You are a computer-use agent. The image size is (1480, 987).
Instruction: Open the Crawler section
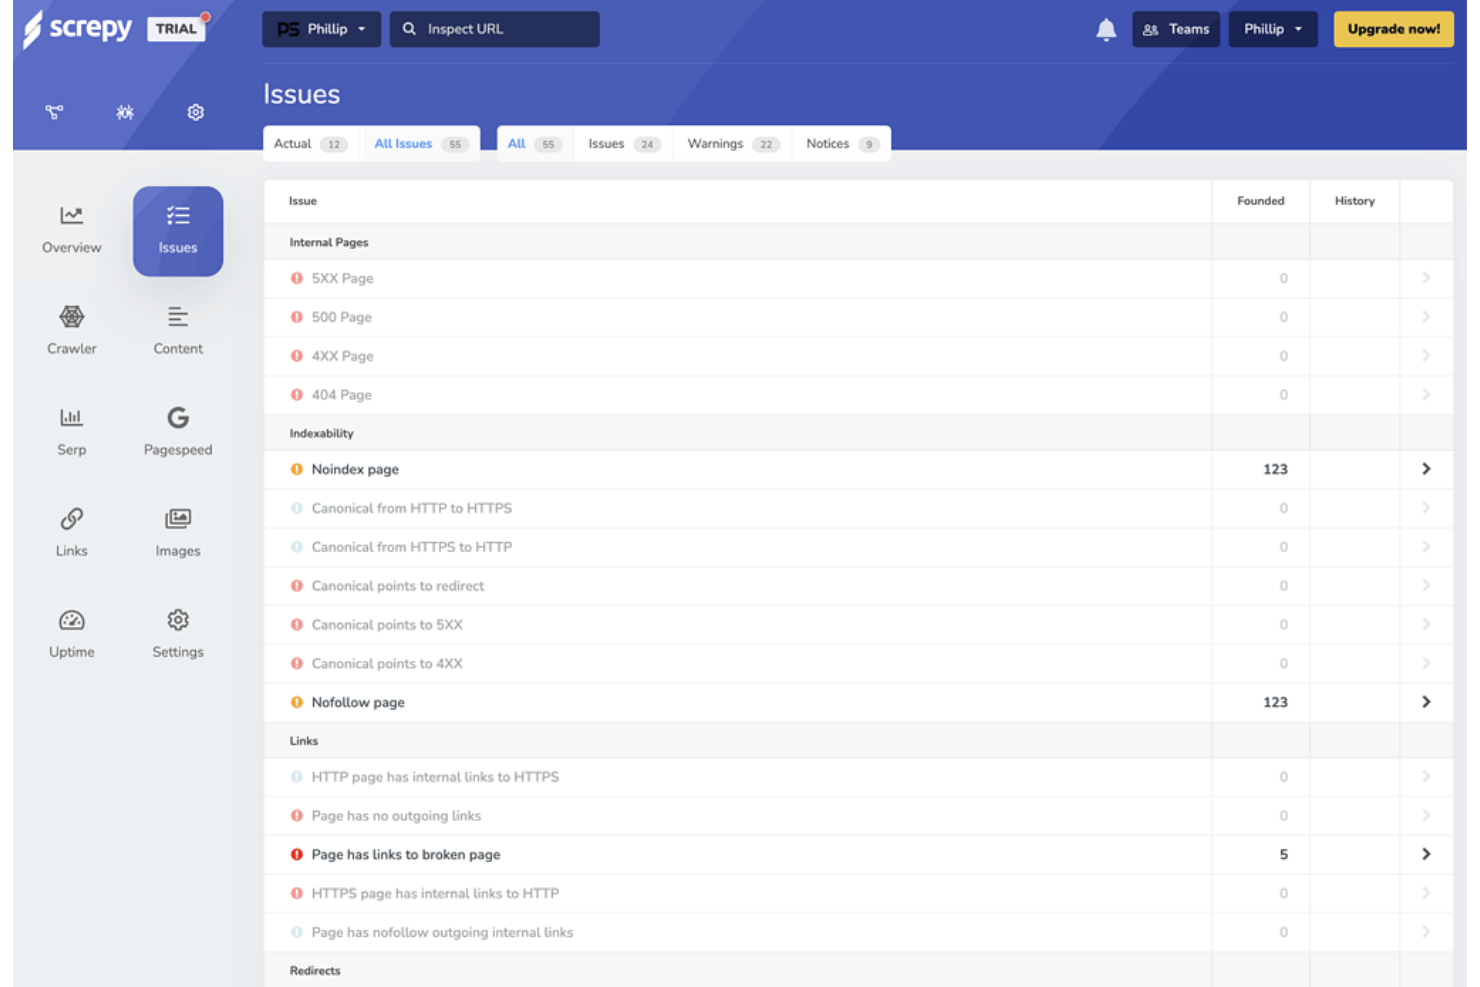[71, 331]
